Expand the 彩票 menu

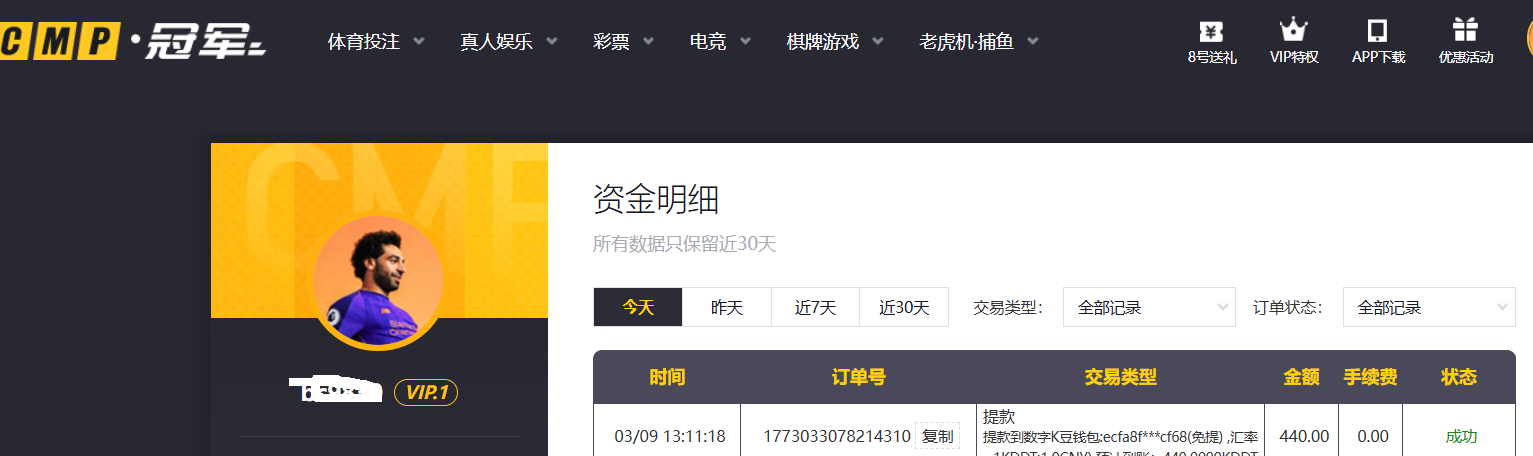pyautogui.click(x=611, y=42)
